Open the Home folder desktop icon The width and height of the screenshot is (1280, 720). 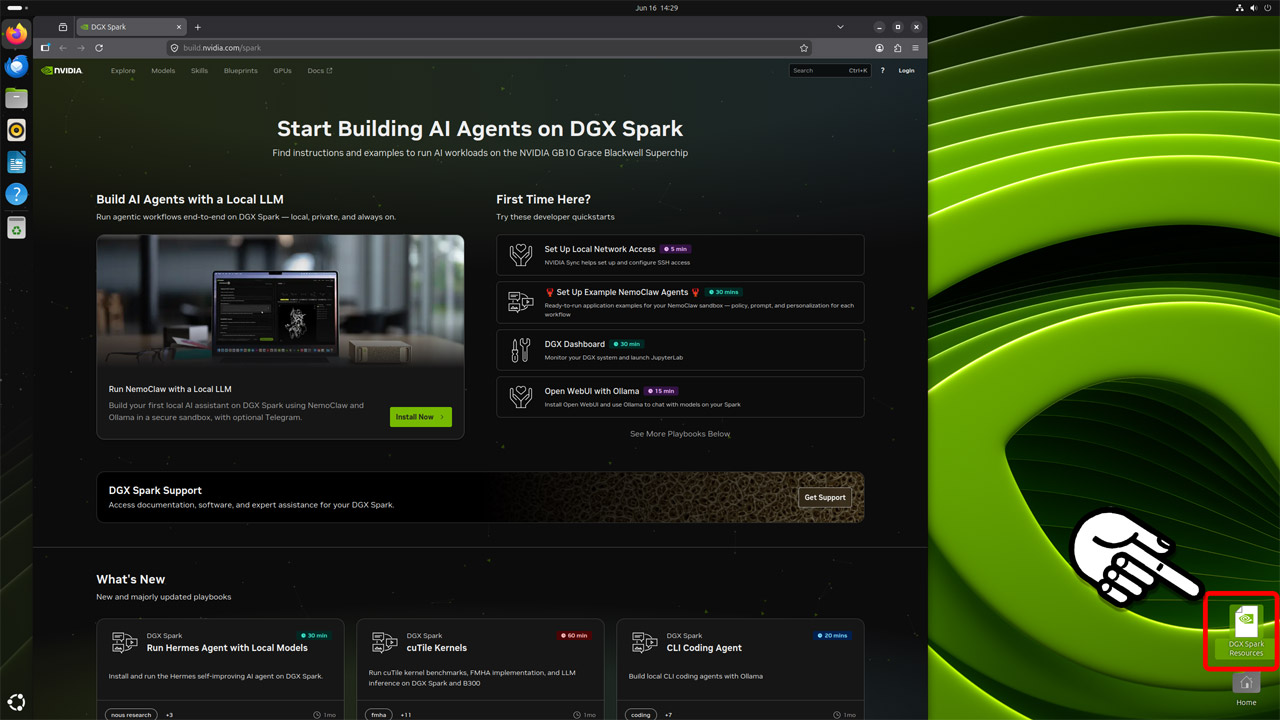1246,690
